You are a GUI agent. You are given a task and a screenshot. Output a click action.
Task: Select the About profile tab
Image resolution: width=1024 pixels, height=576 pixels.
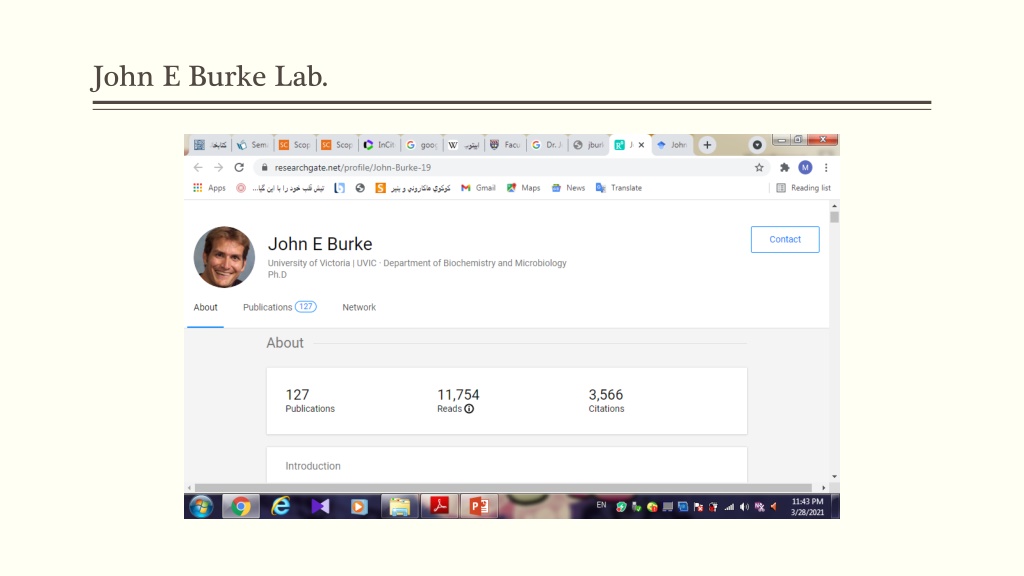coord(205,308)
